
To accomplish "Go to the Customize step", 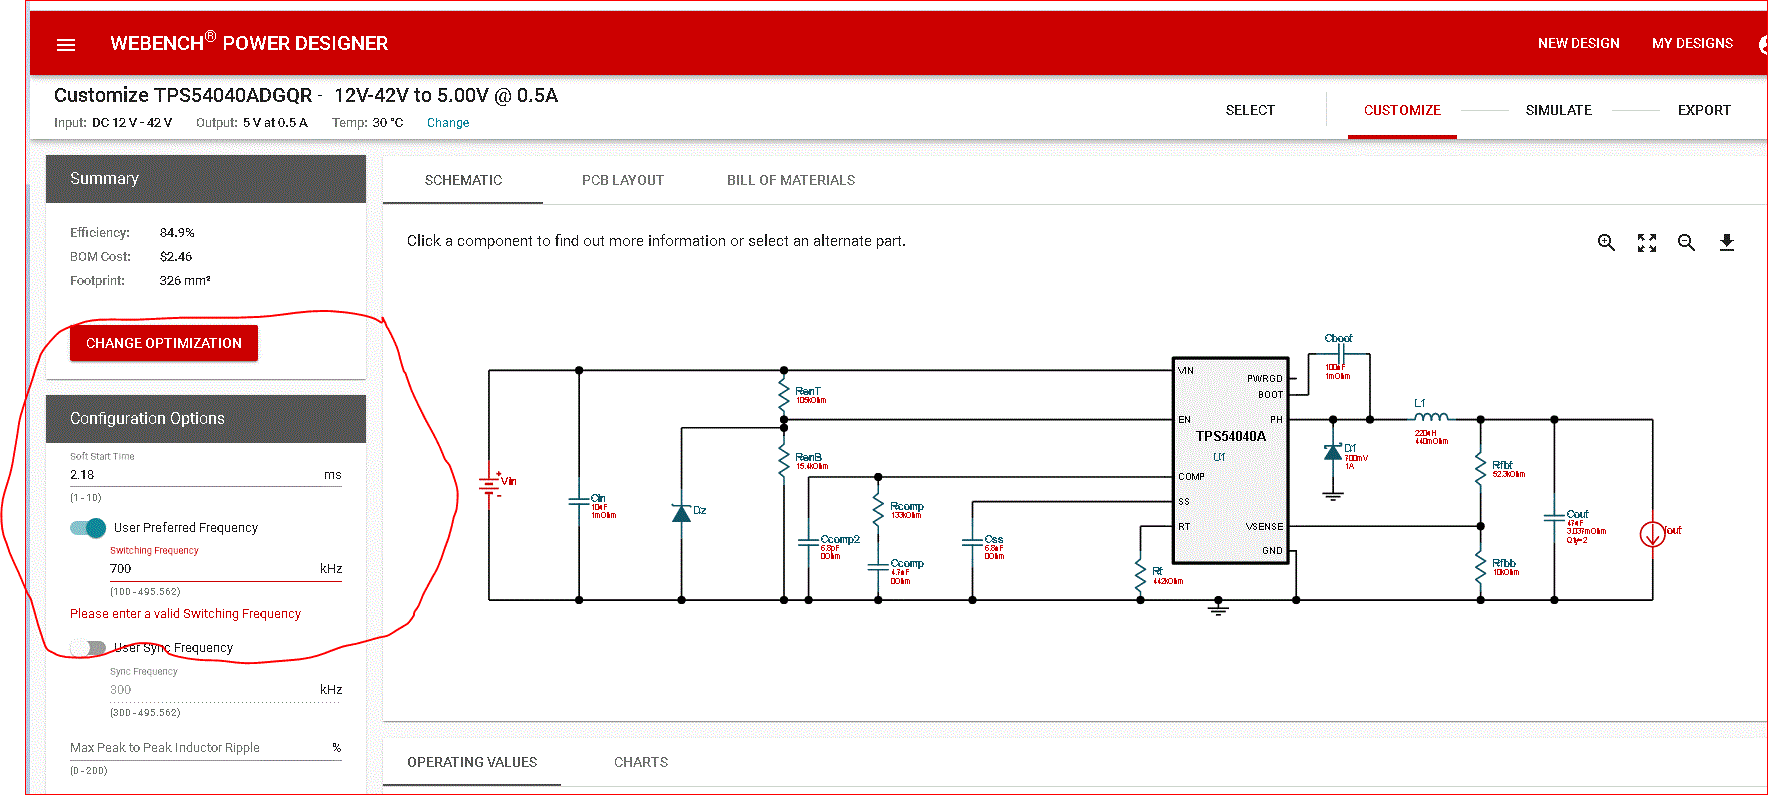I will [1402, 110].
